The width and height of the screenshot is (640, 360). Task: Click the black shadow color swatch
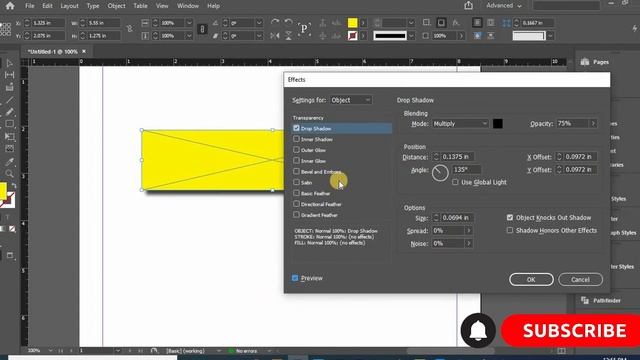(498, 124)
